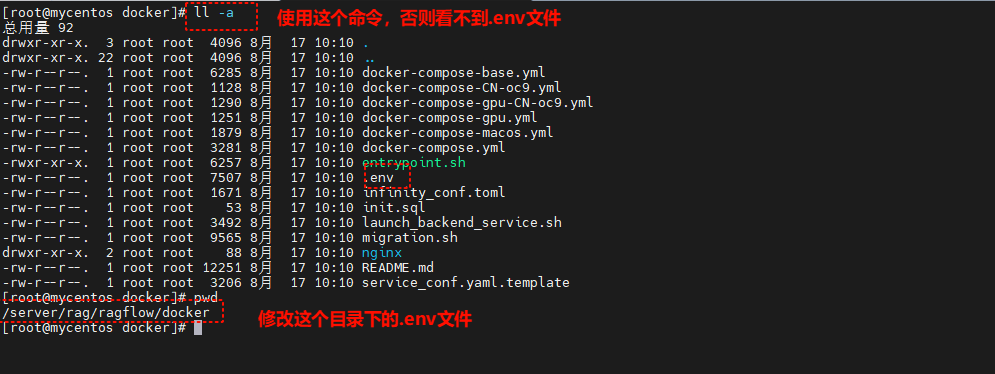Viewport: 995px width, 374px height.
Task: Click the docker-compose-macos.yml entry
Action: 458,133
